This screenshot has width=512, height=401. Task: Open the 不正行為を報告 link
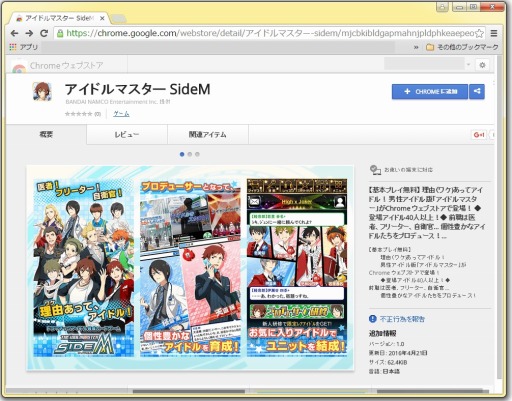[x=402, y=319]
